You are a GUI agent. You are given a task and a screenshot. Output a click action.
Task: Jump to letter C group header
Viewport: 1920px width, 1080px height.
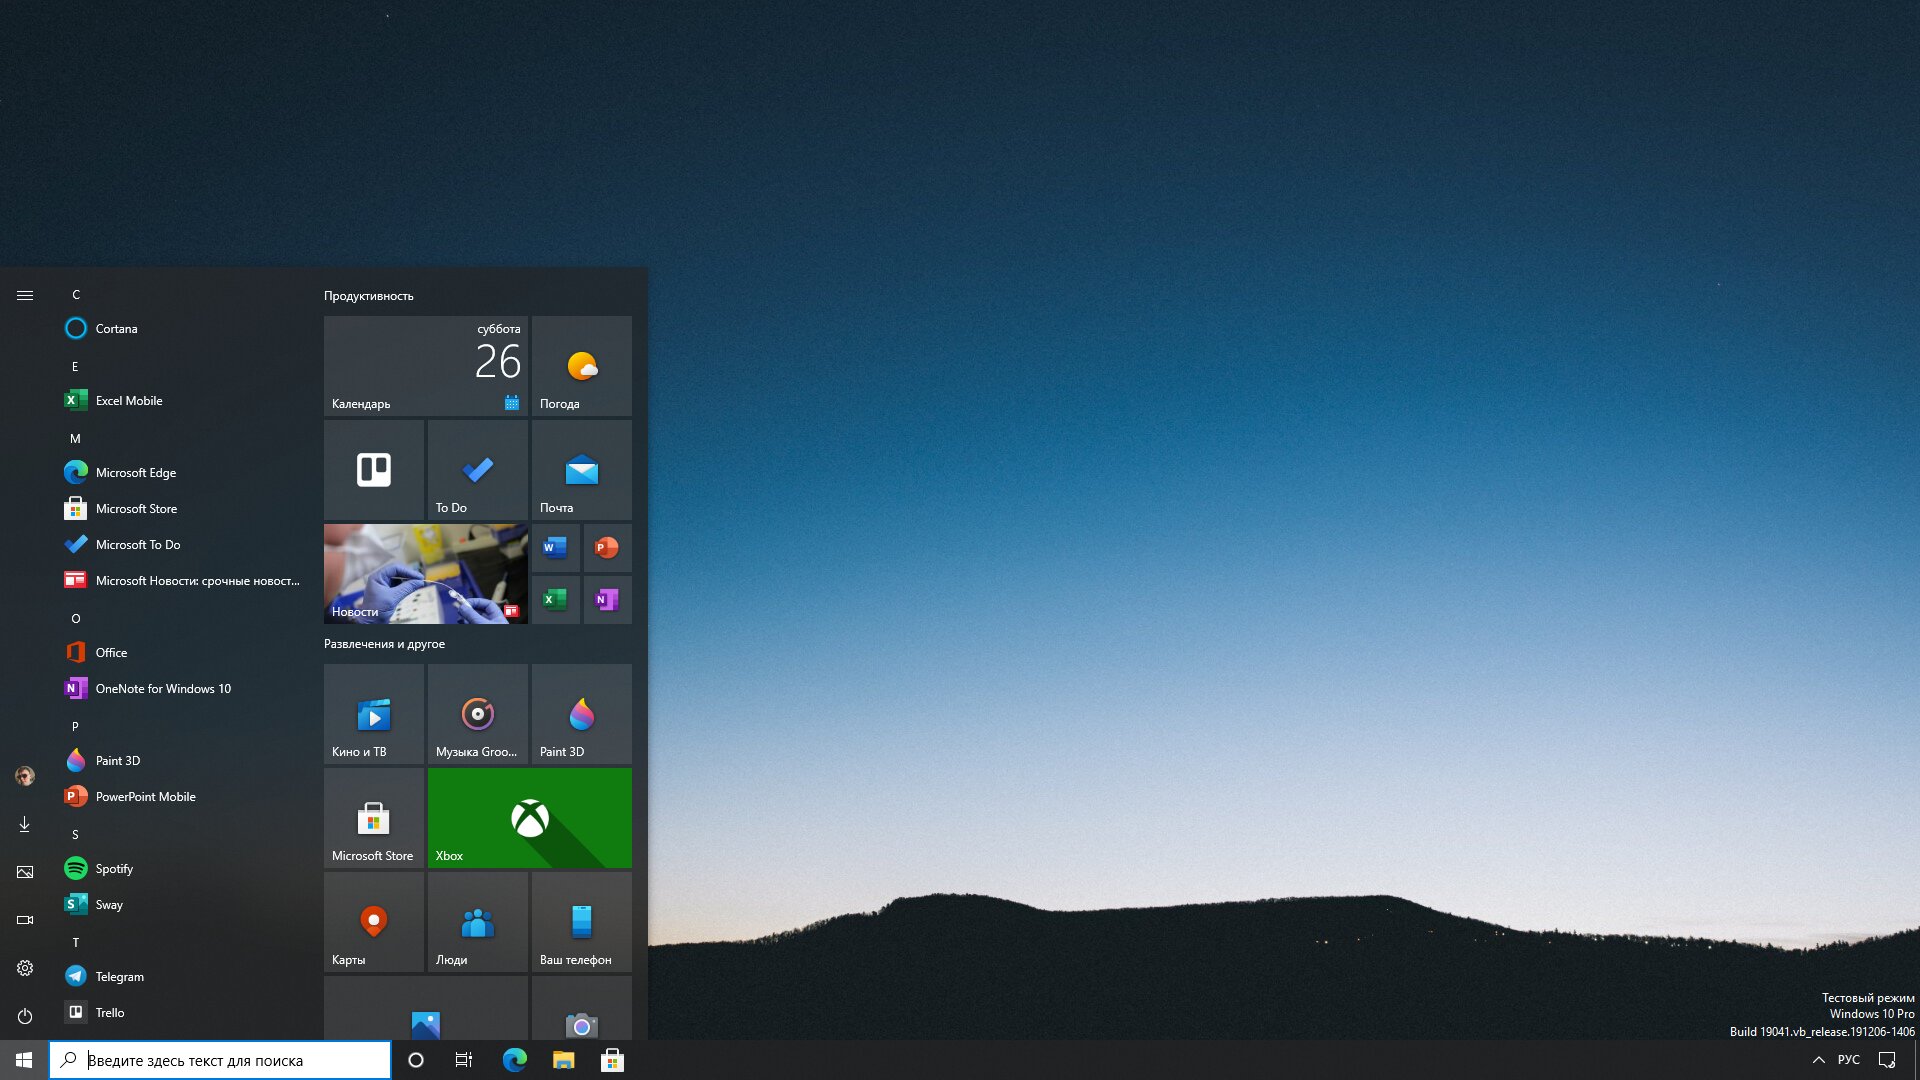pyautogui.click(x=76, y=294)
